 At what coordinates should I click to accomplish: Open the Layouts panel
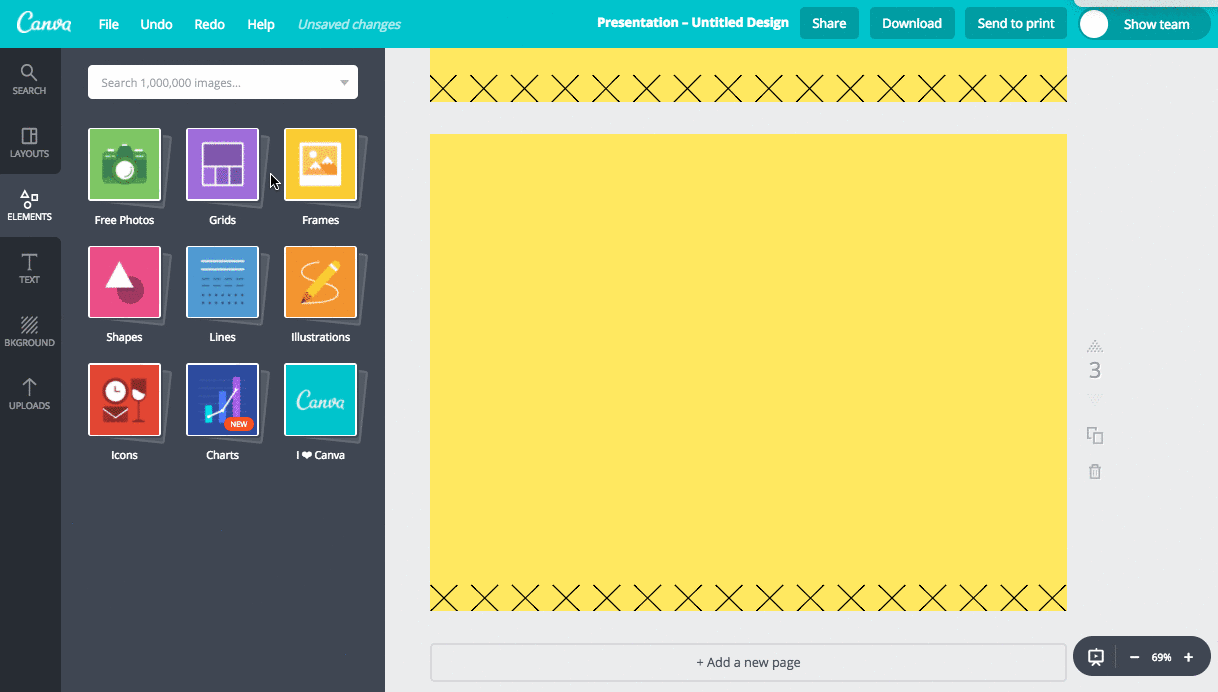30,142
